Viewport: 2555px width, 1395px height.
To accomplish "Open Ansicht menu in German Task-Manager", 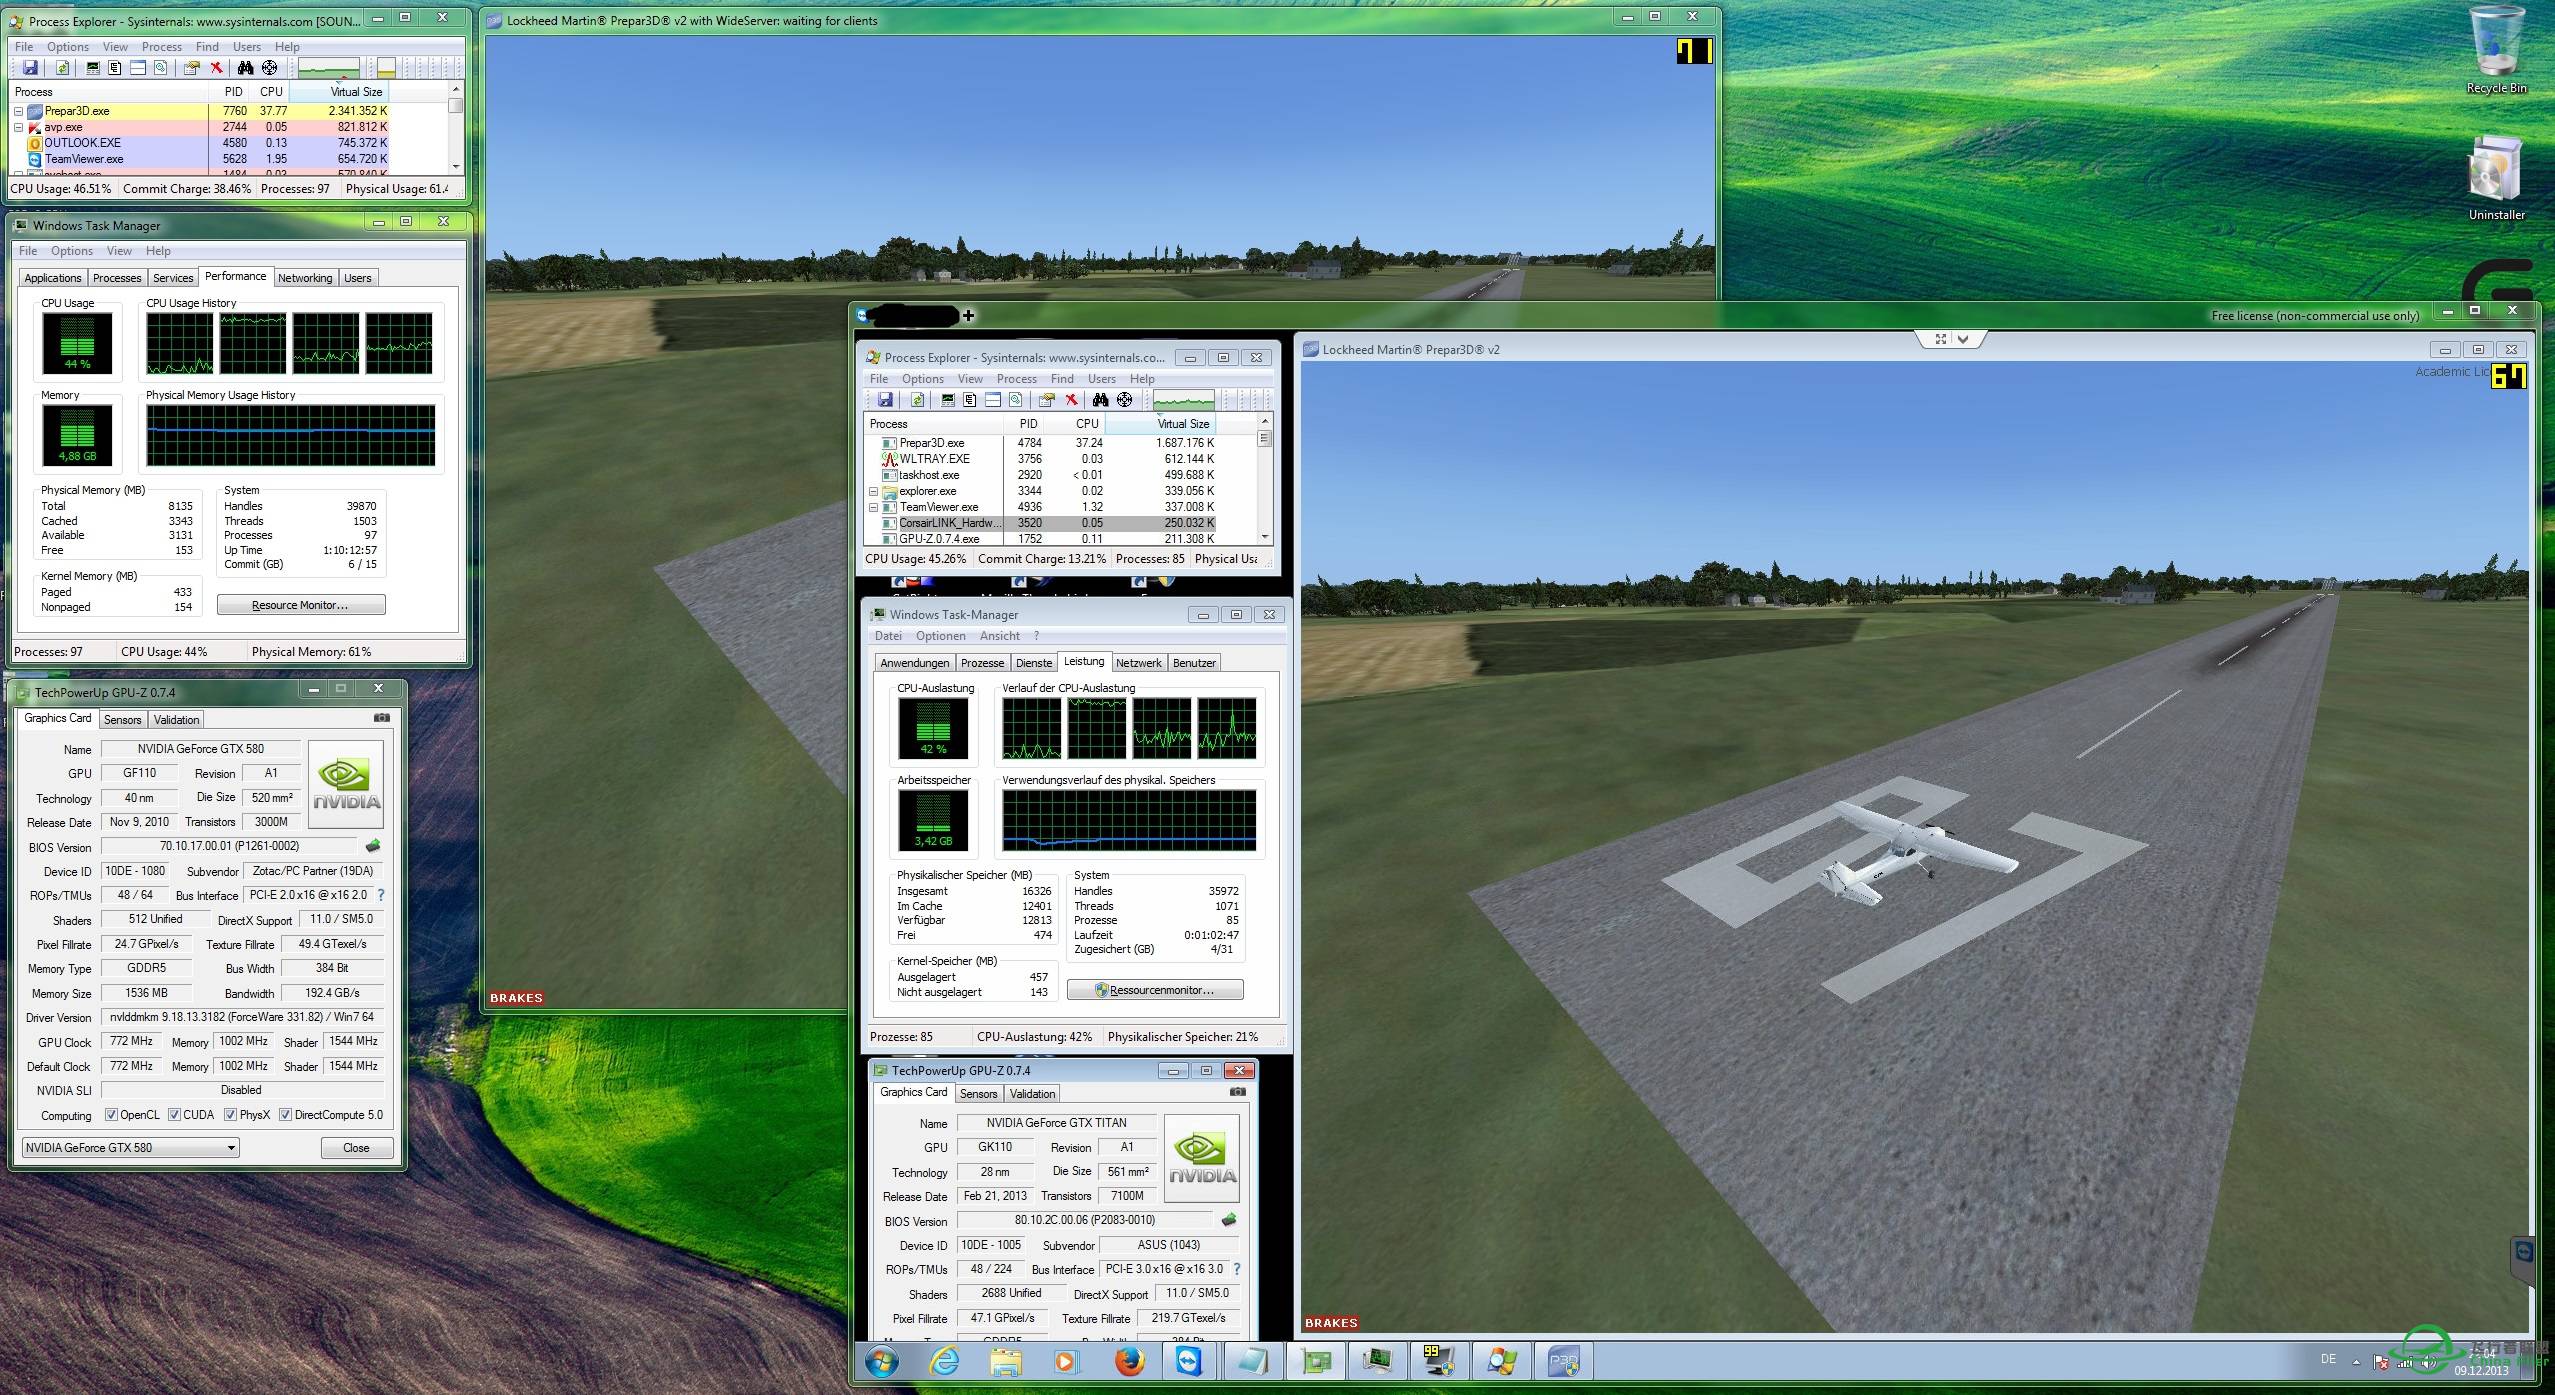I will point(1000,636).
